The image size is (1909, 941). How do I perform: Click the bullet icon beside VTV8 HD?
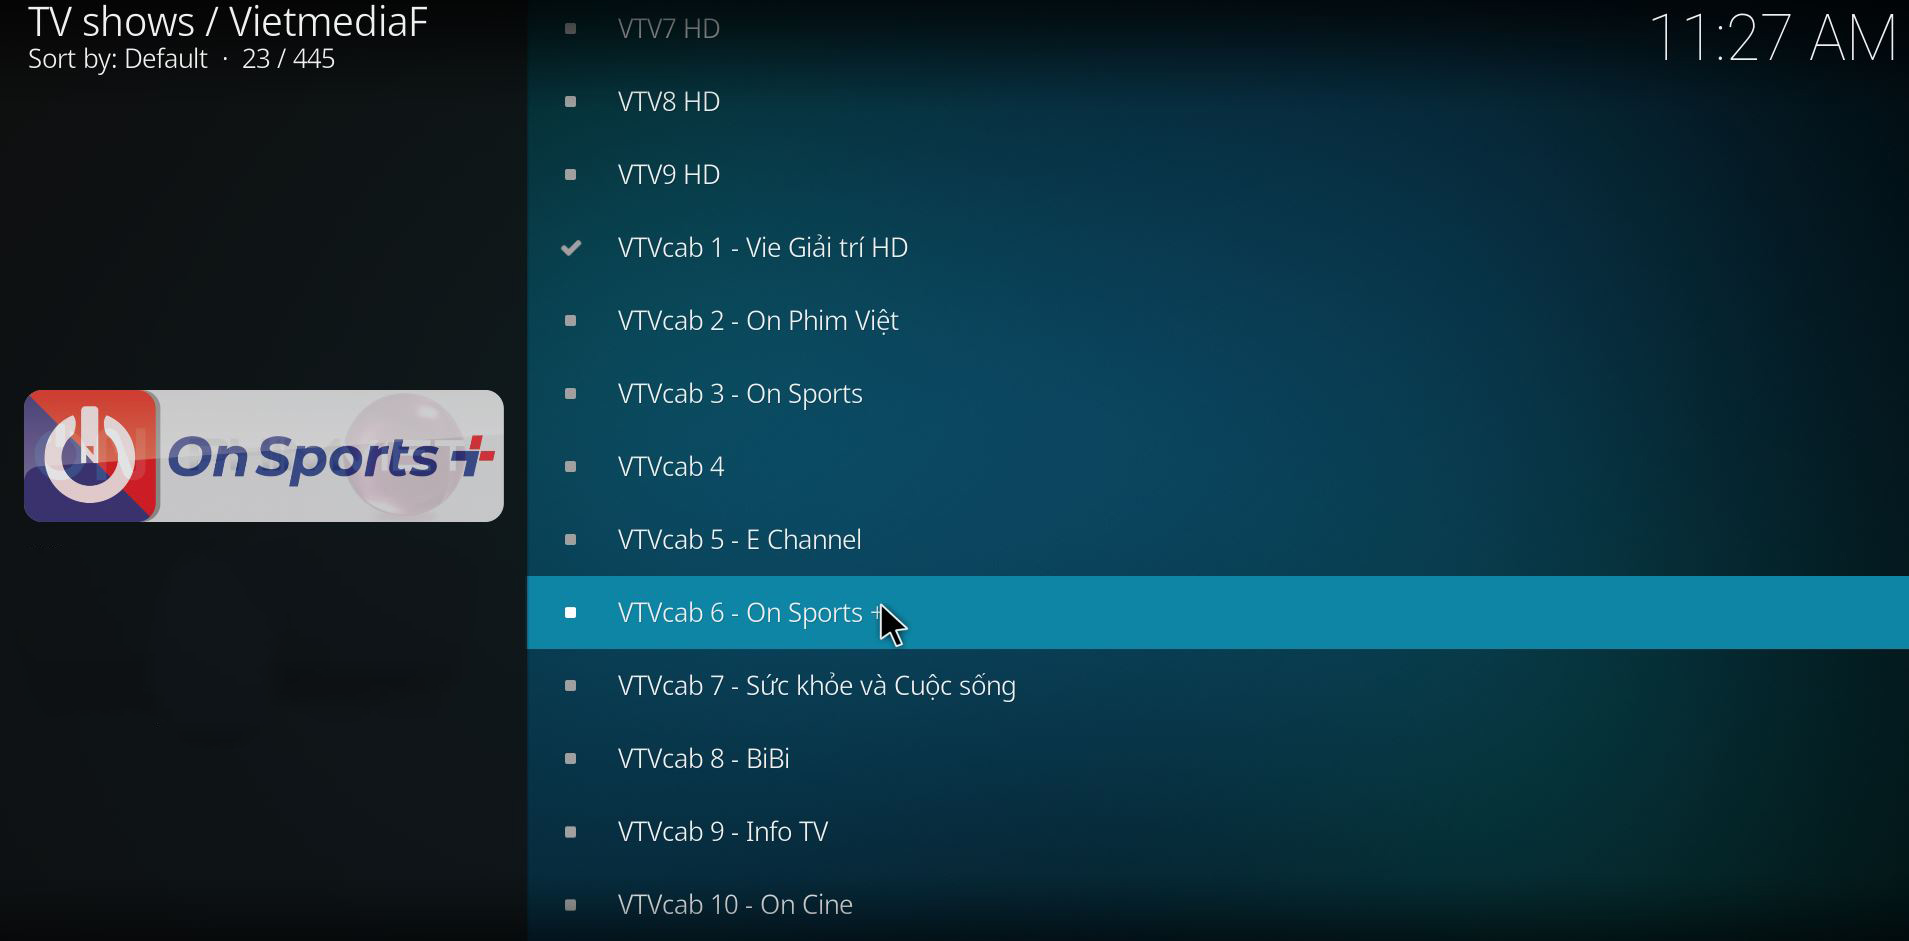tap(571, 102)
